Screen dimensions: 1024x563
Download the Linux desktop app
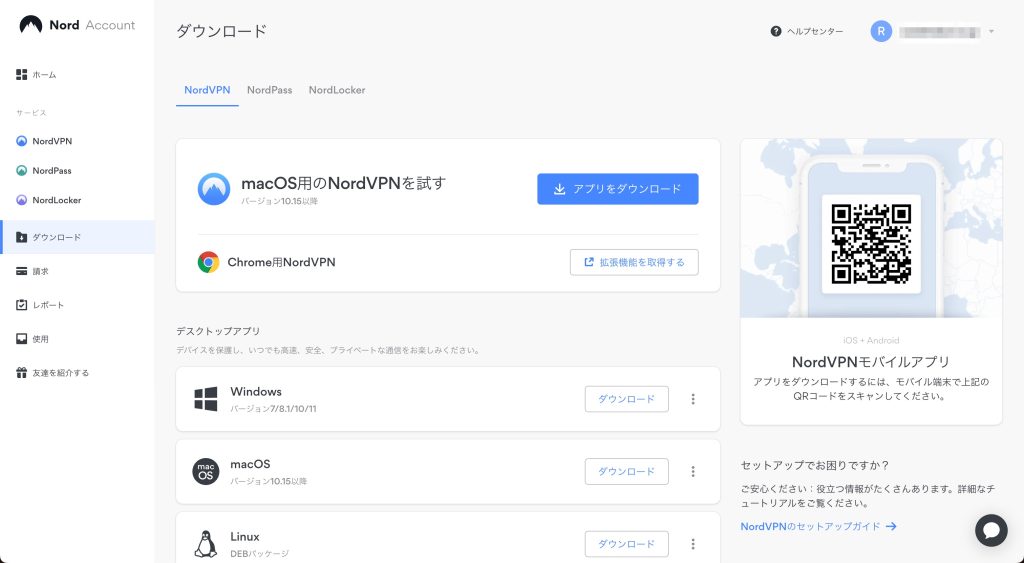pyautogui.click(x=626, y=544)
